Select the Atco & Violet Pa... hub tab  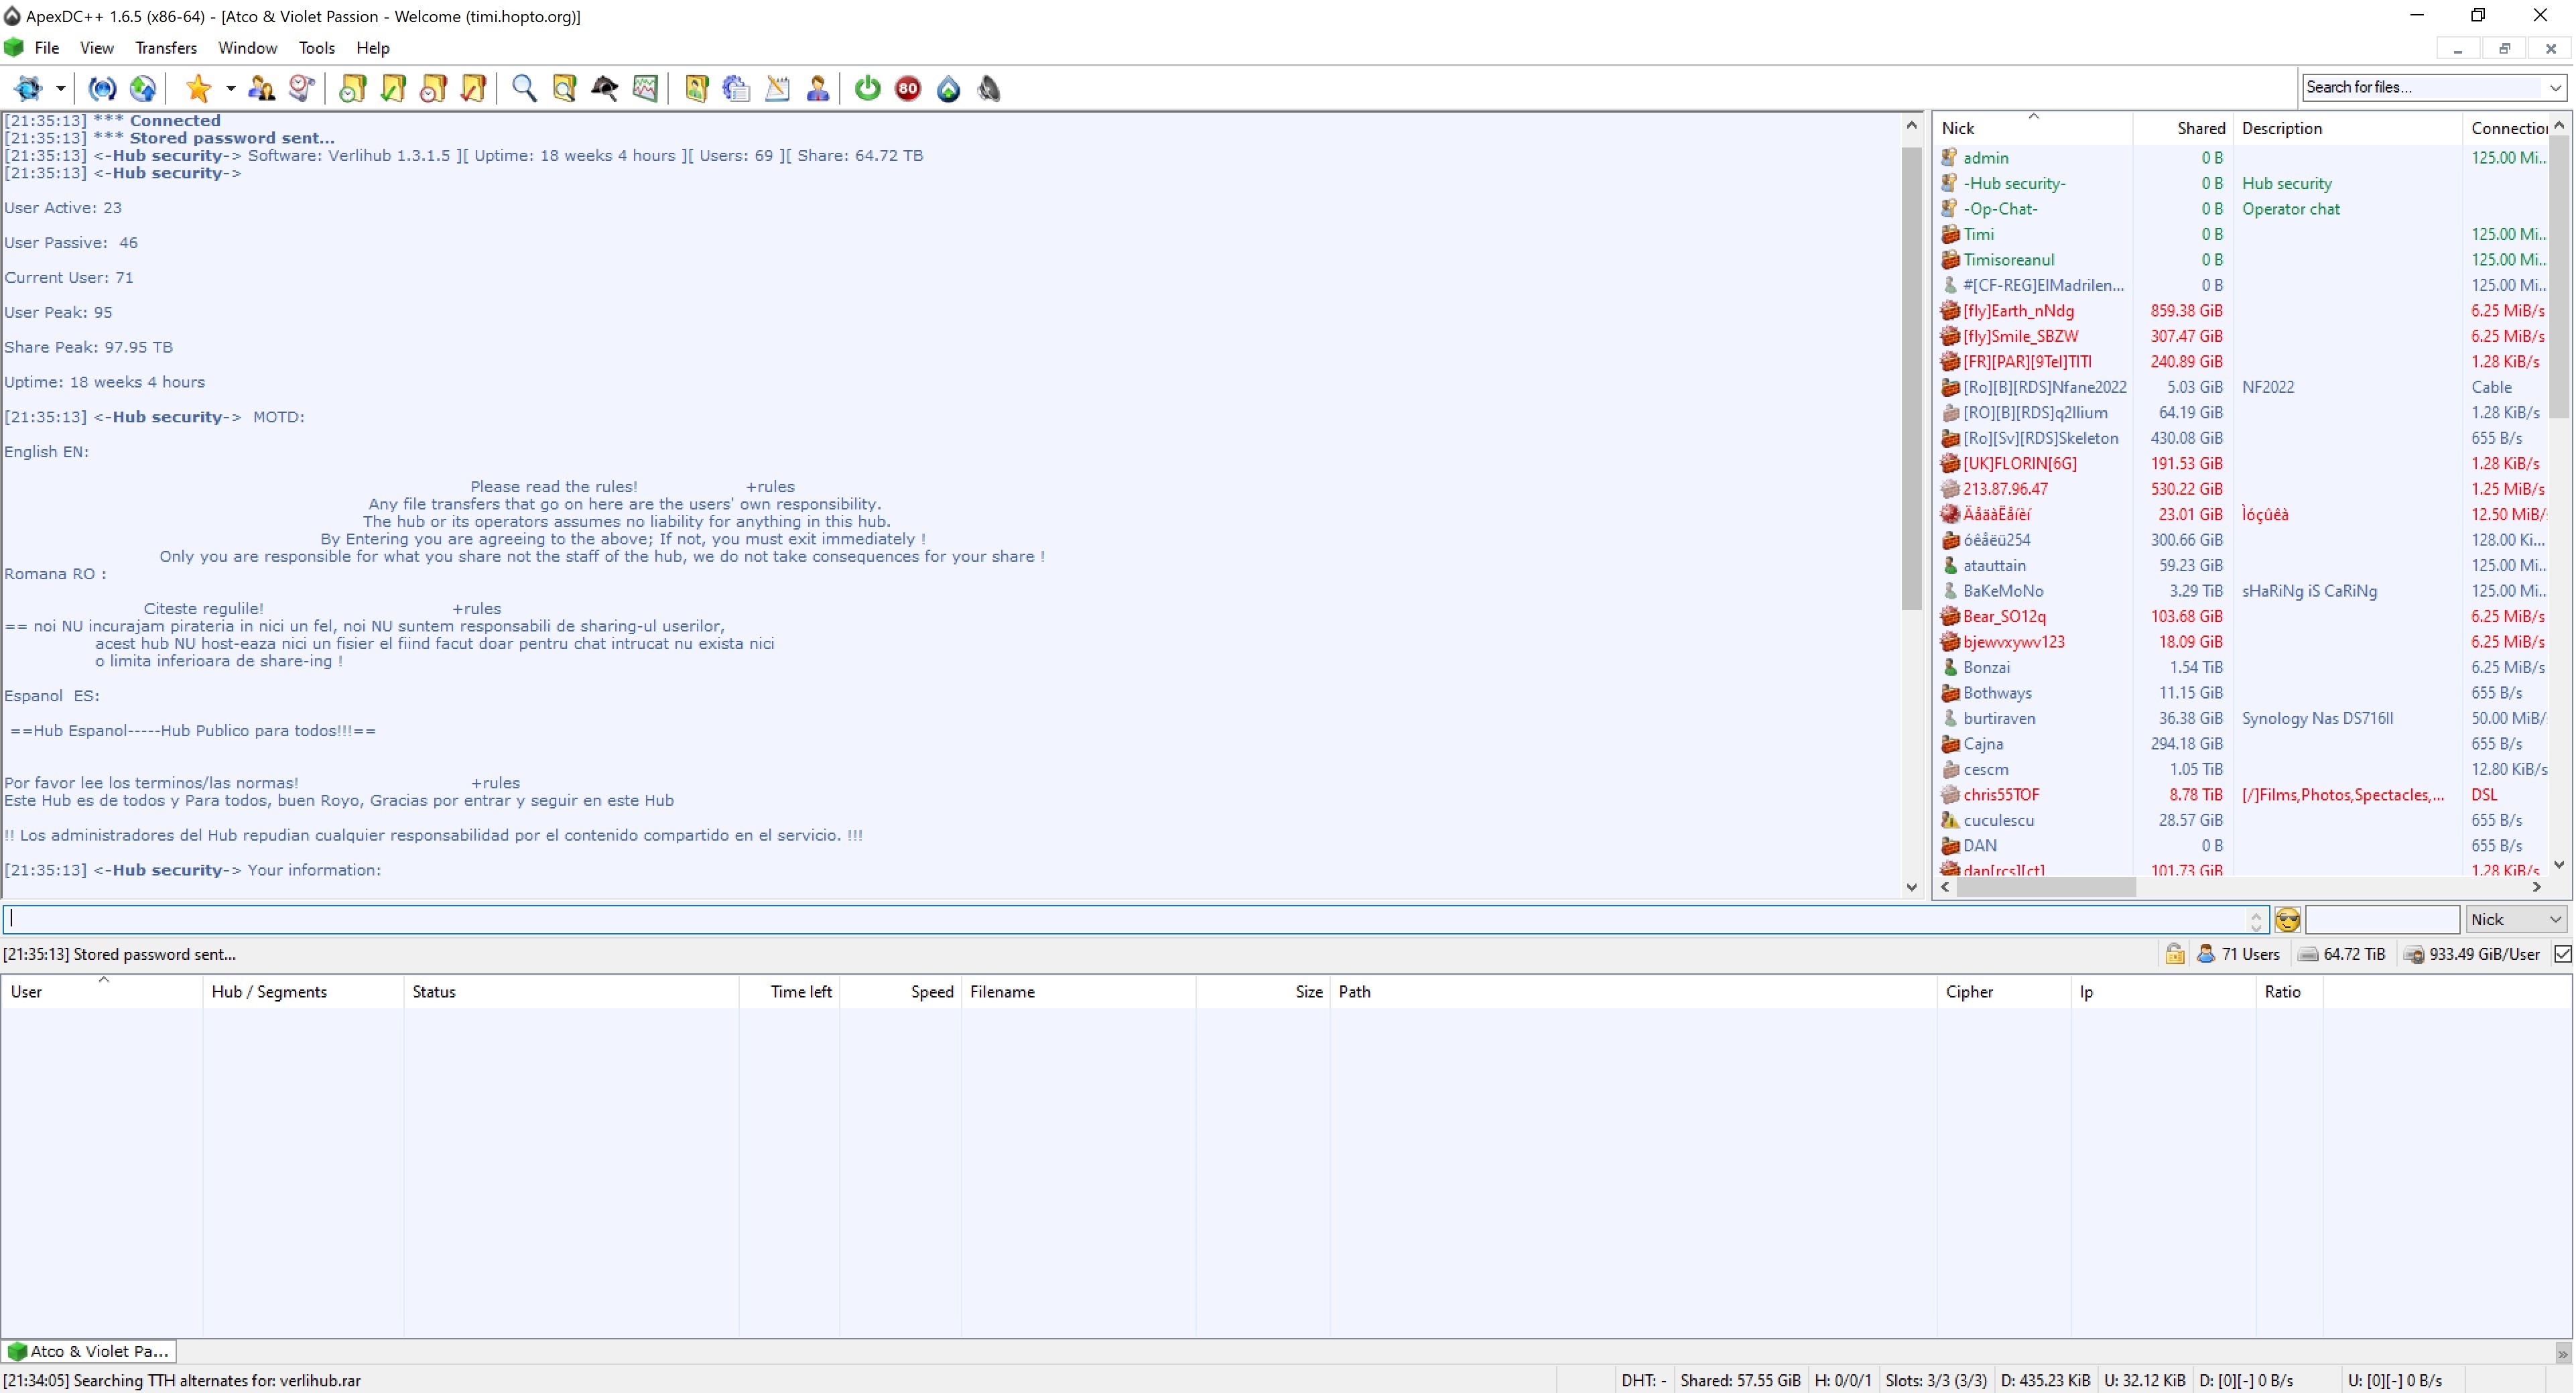[x=89, y=1351]
